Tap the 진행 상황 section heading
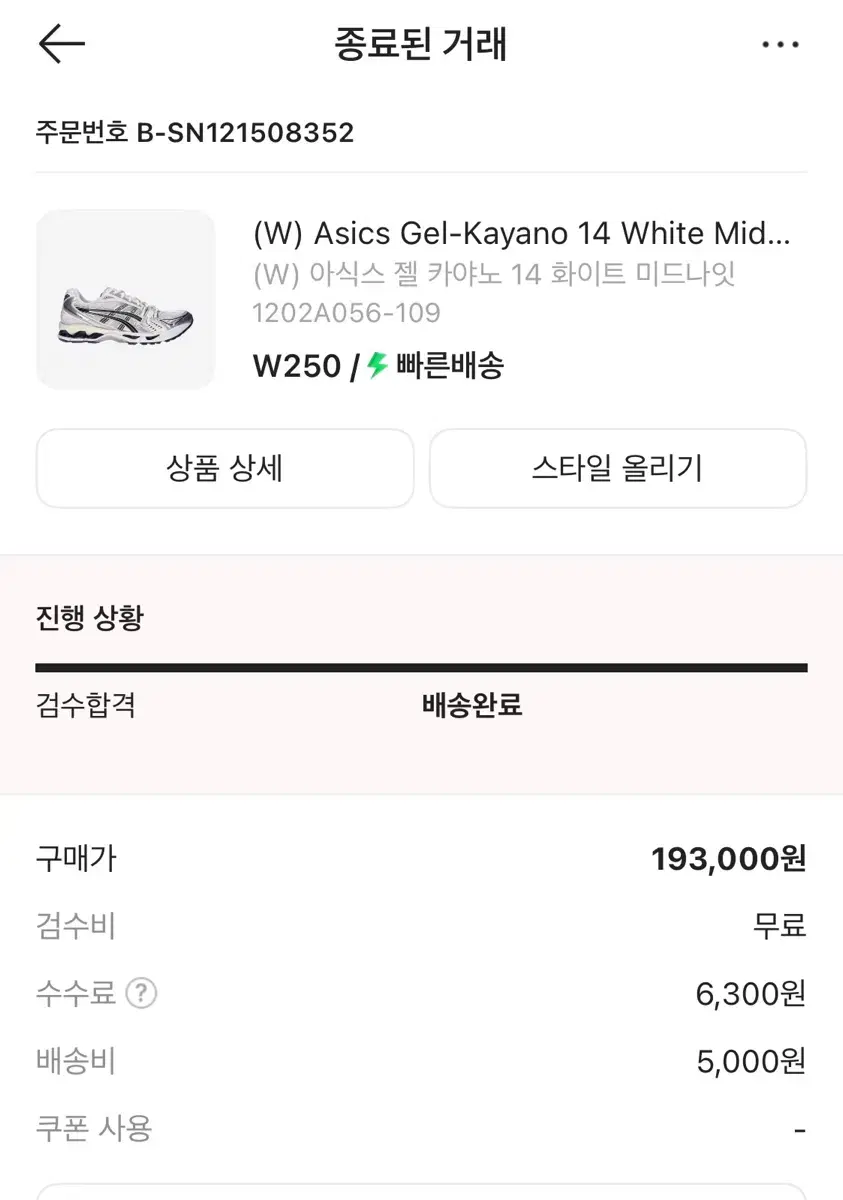 (90, 618)
